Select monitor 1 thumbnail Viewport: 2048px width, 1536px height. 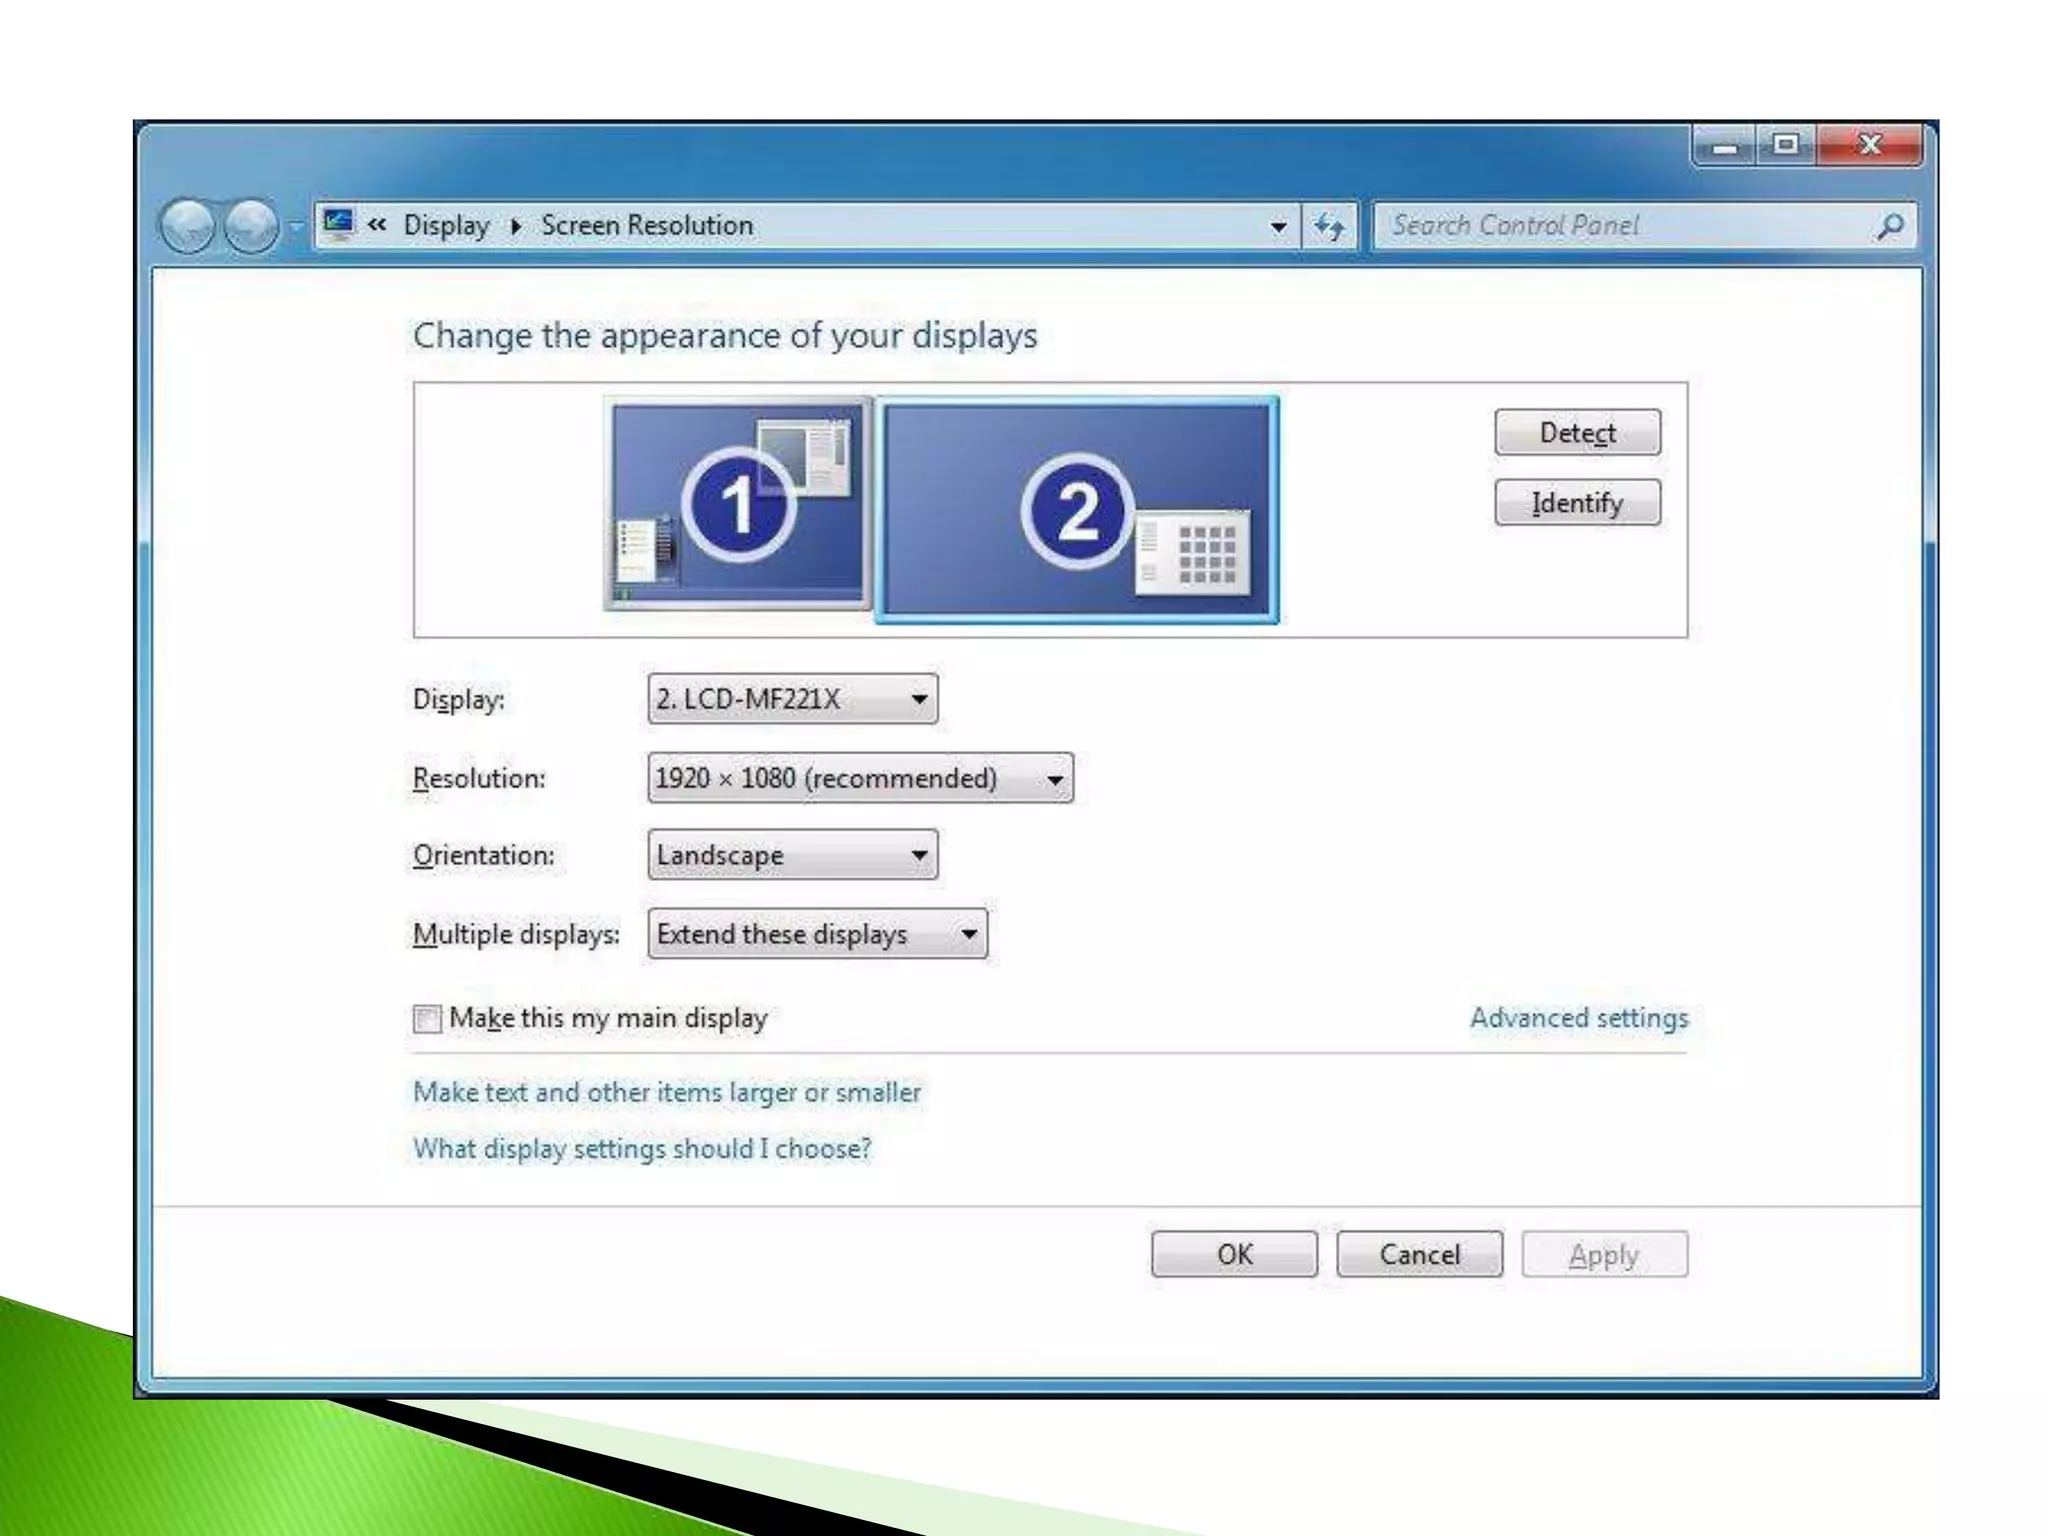(x=738, y=504)
